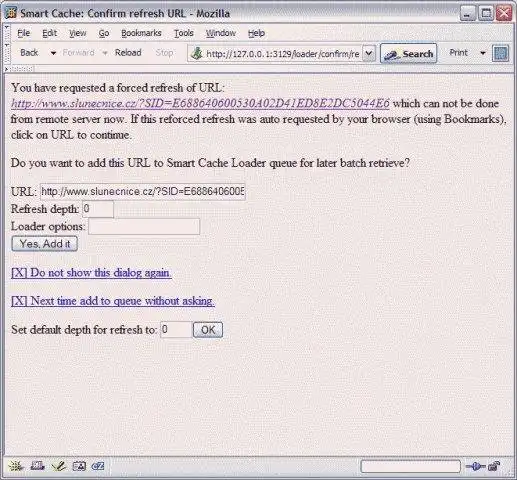The image size is (517, 480).
Task: Maximize the Mozilla window
Action: [x=486, y=14]
